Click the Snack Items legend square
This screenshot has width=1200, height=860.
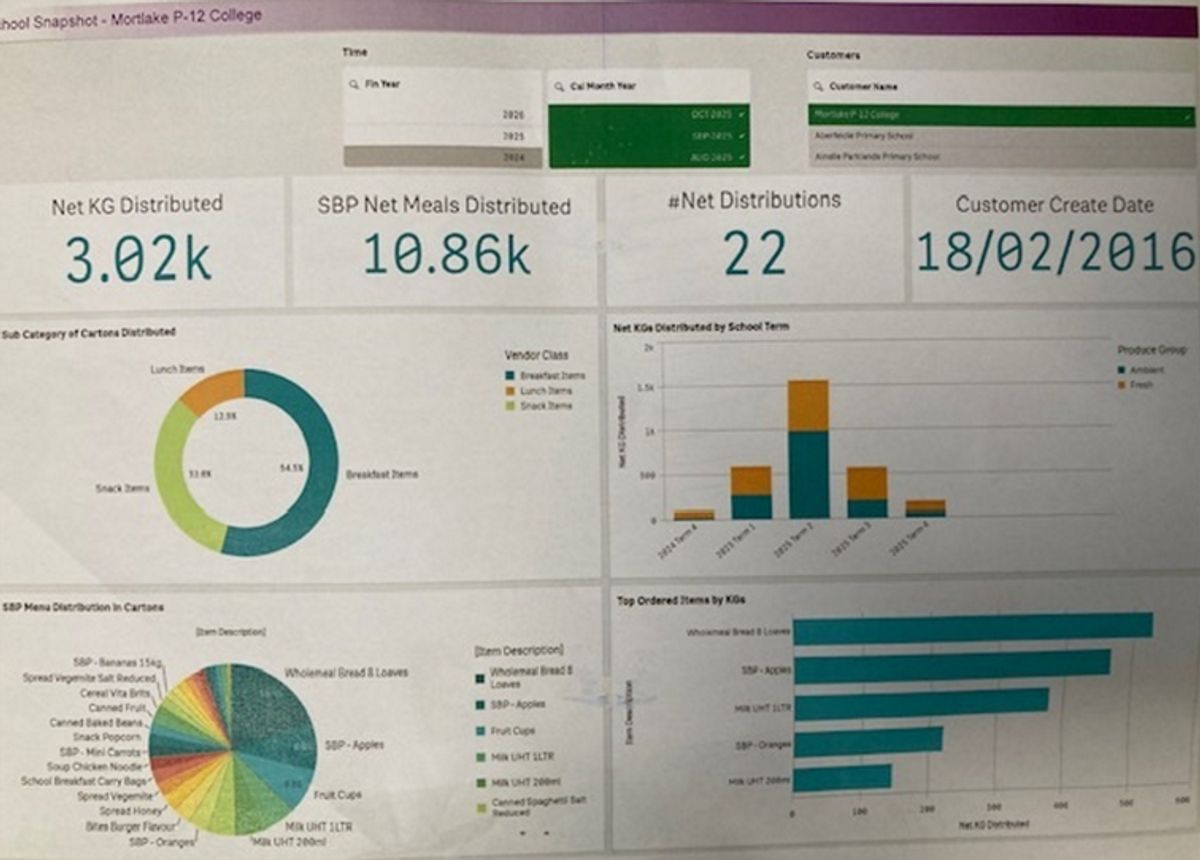pyautogui.click(x=511, y=405)
